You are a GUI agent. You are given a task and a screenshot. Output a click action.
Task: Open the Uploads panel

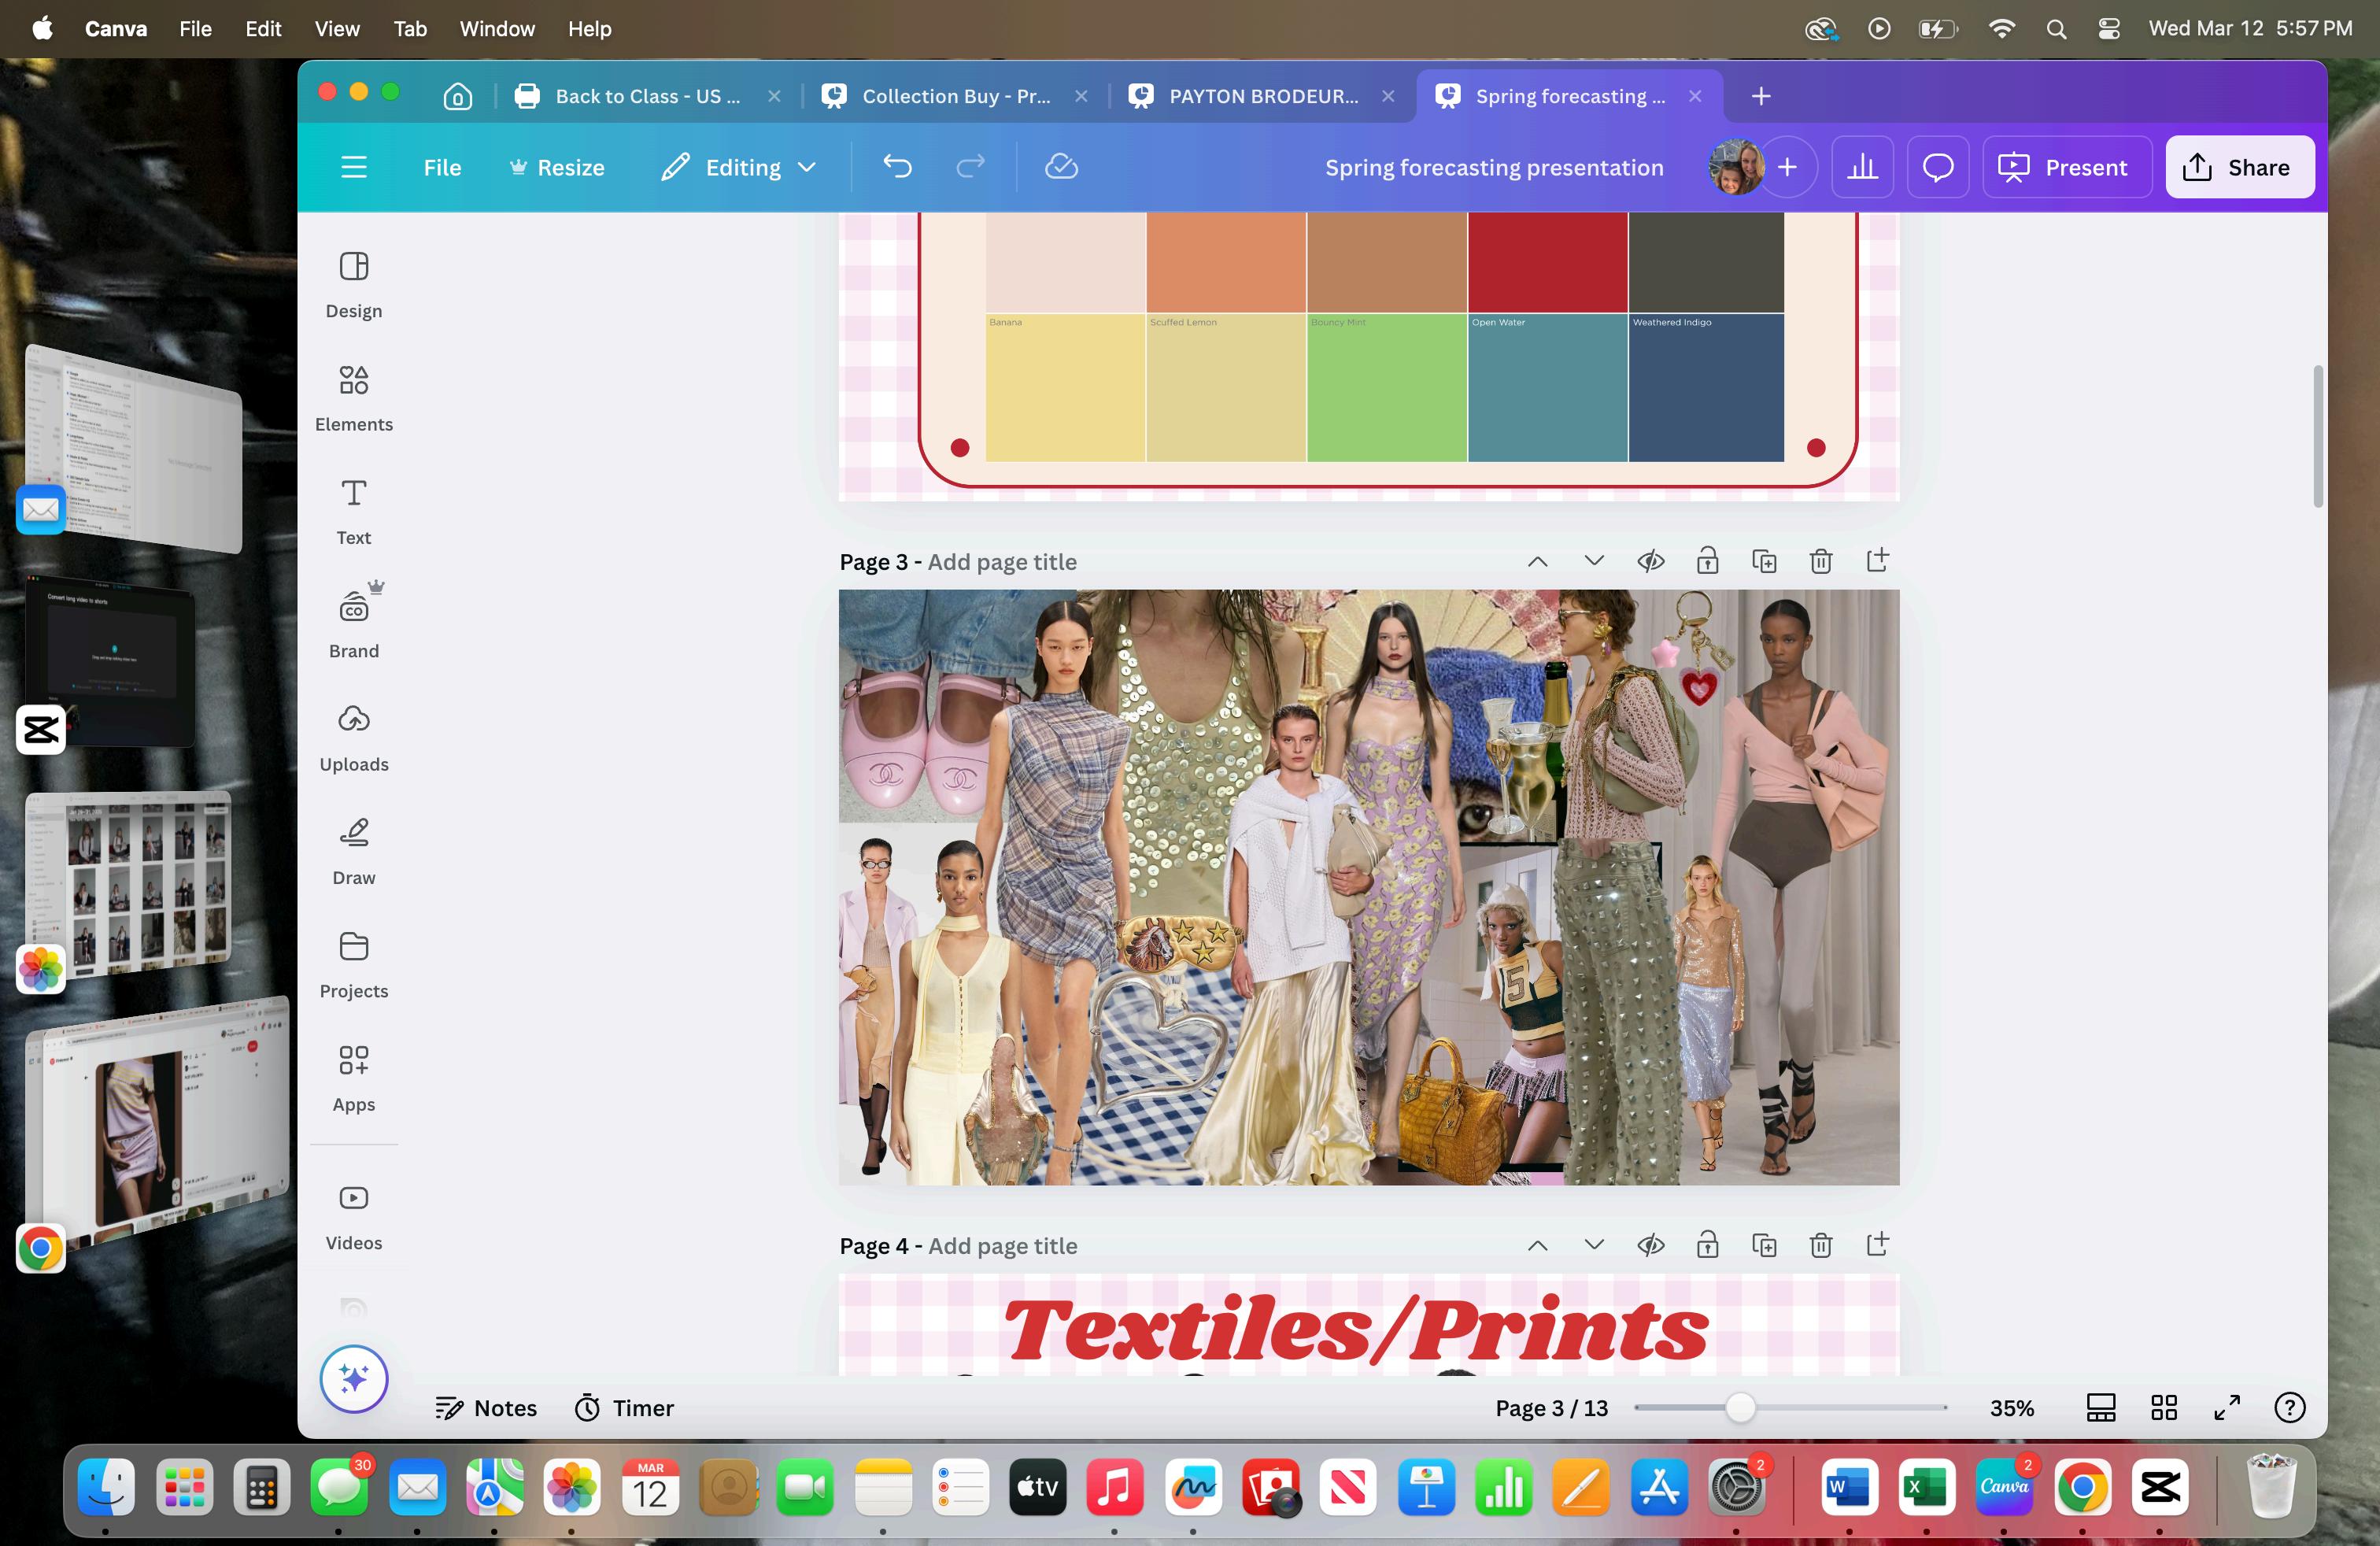point(353,737)
